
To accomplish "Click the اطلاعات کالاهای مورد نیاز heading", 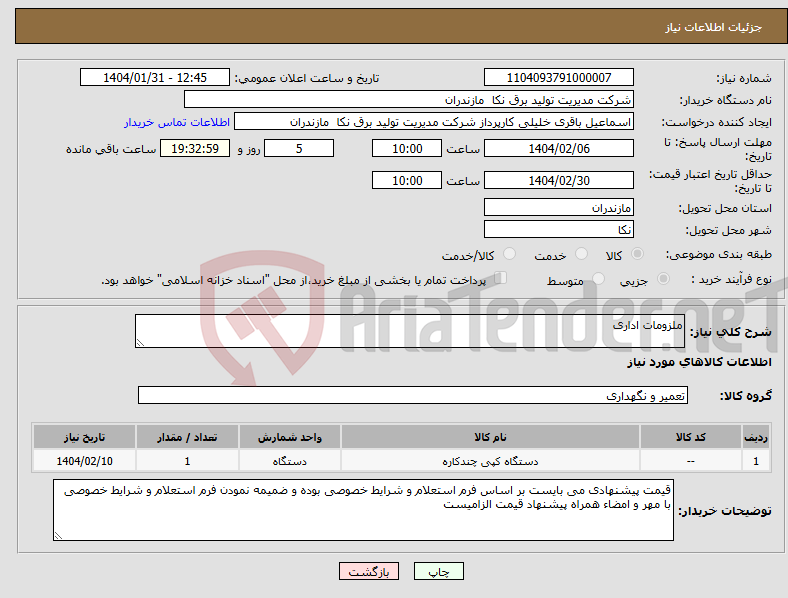I will point(699,362).
